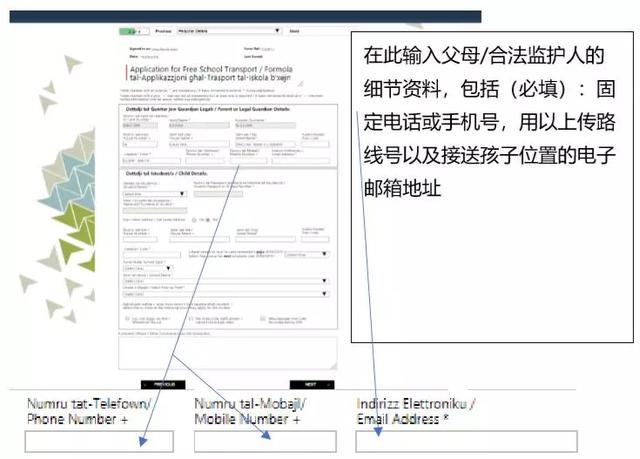This screenshot has height=459, width=640.
Task: Click Post Code field in Parent Details
Action: 315,144
